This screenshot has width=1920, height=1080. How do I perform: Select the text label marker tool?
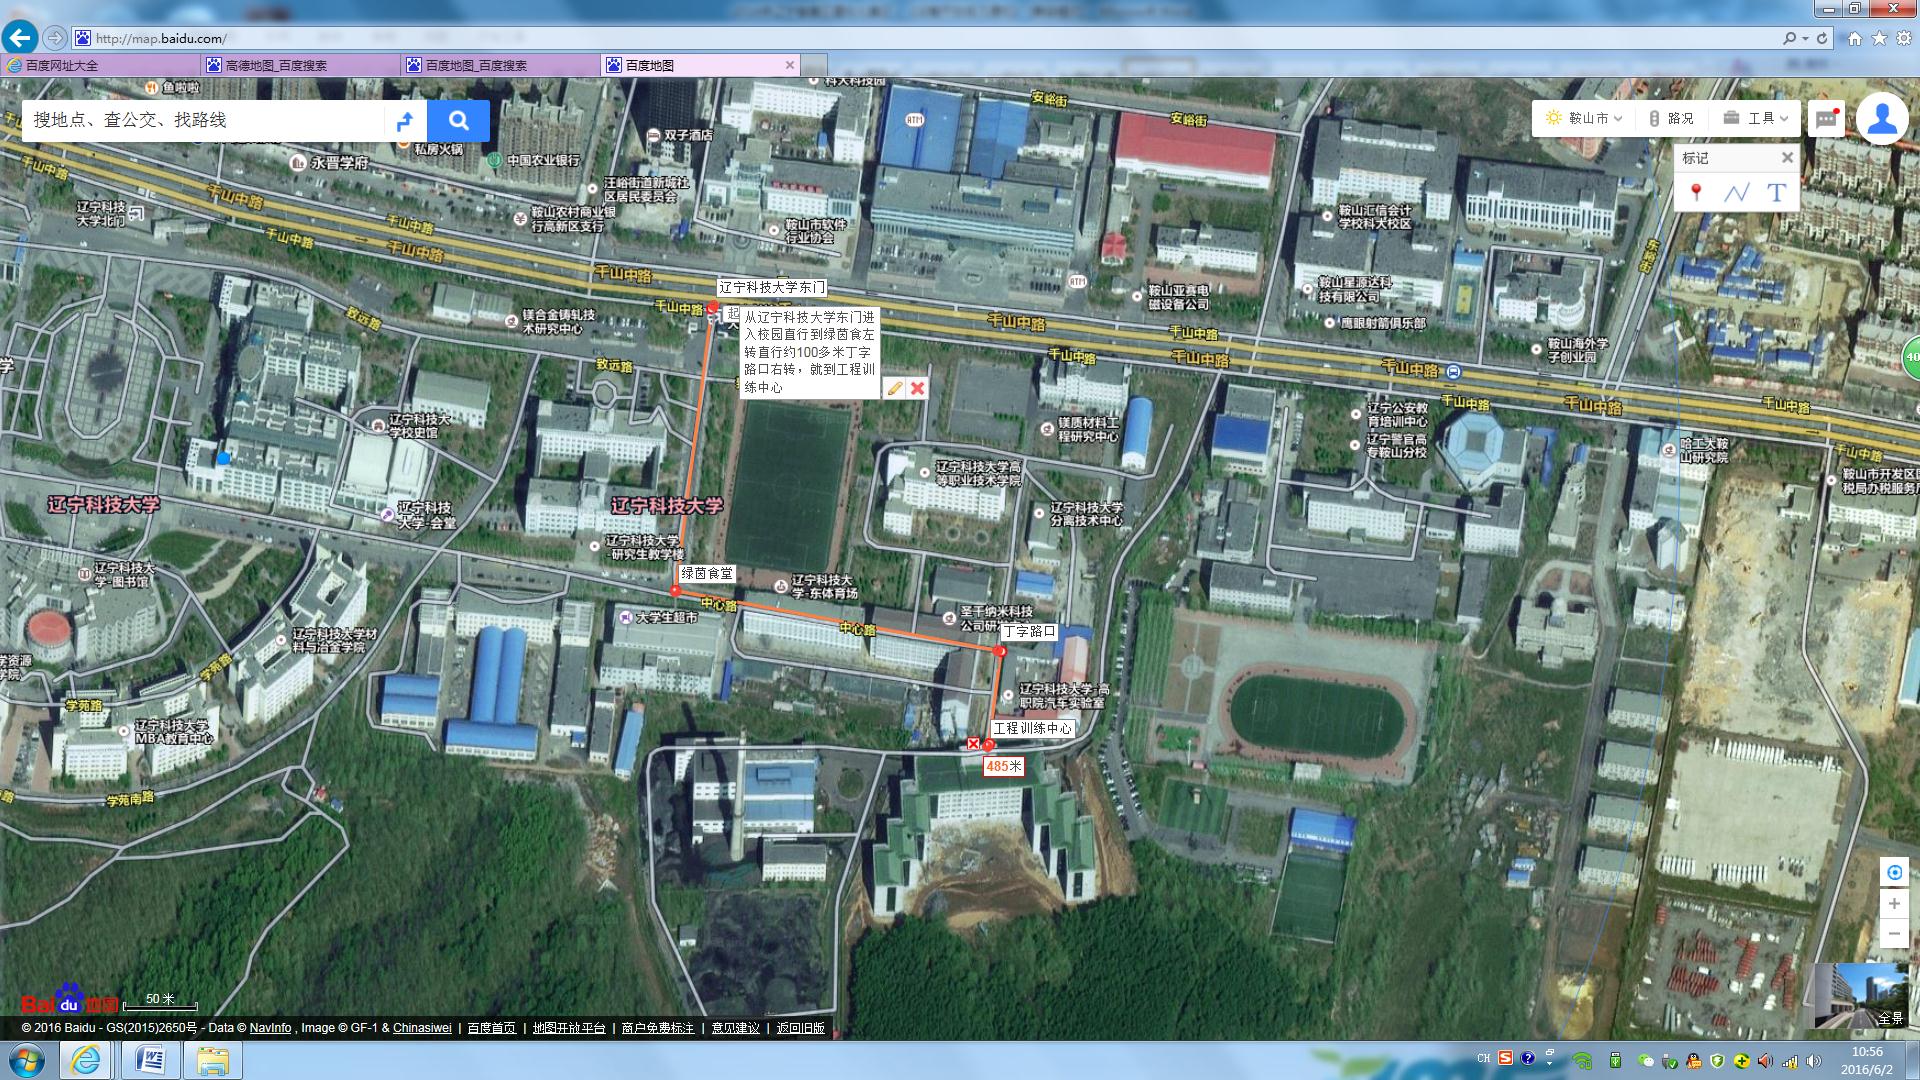pos(1776,192)
